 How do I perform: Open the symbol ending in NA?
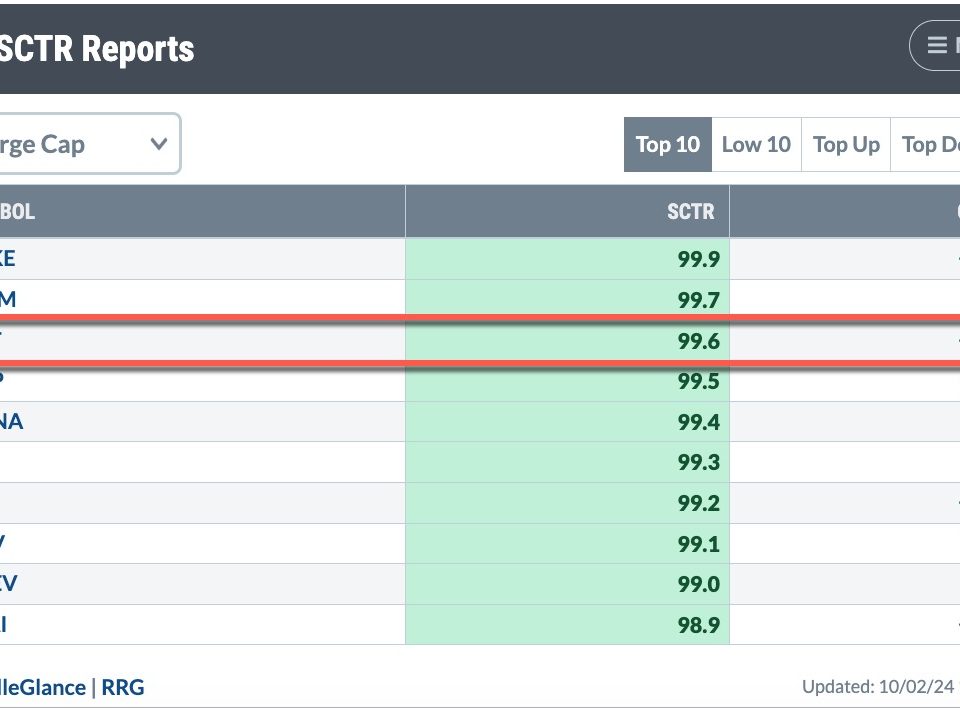(x=11, y=422)
